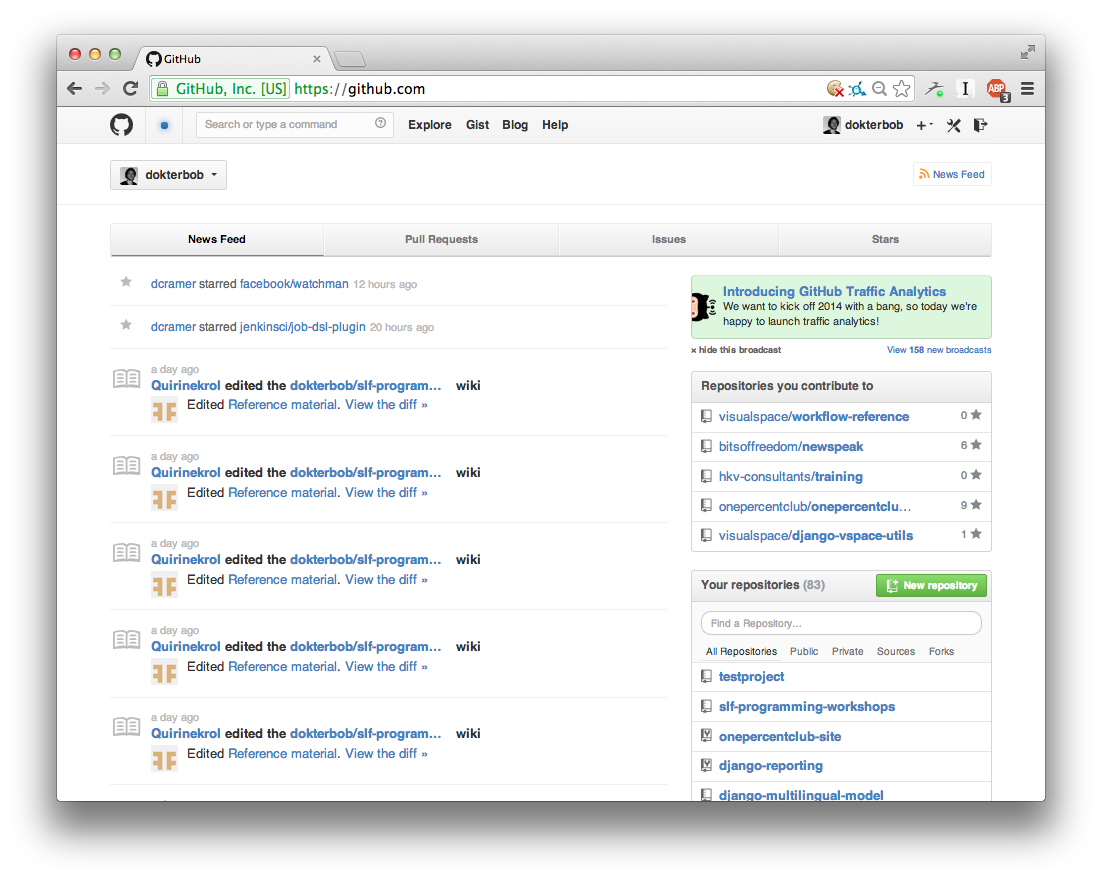Image resolution: width=1102 pixels, height=880 pixels.
Task: Click the GitHub Octocat logo
Action: click(121, 125)
